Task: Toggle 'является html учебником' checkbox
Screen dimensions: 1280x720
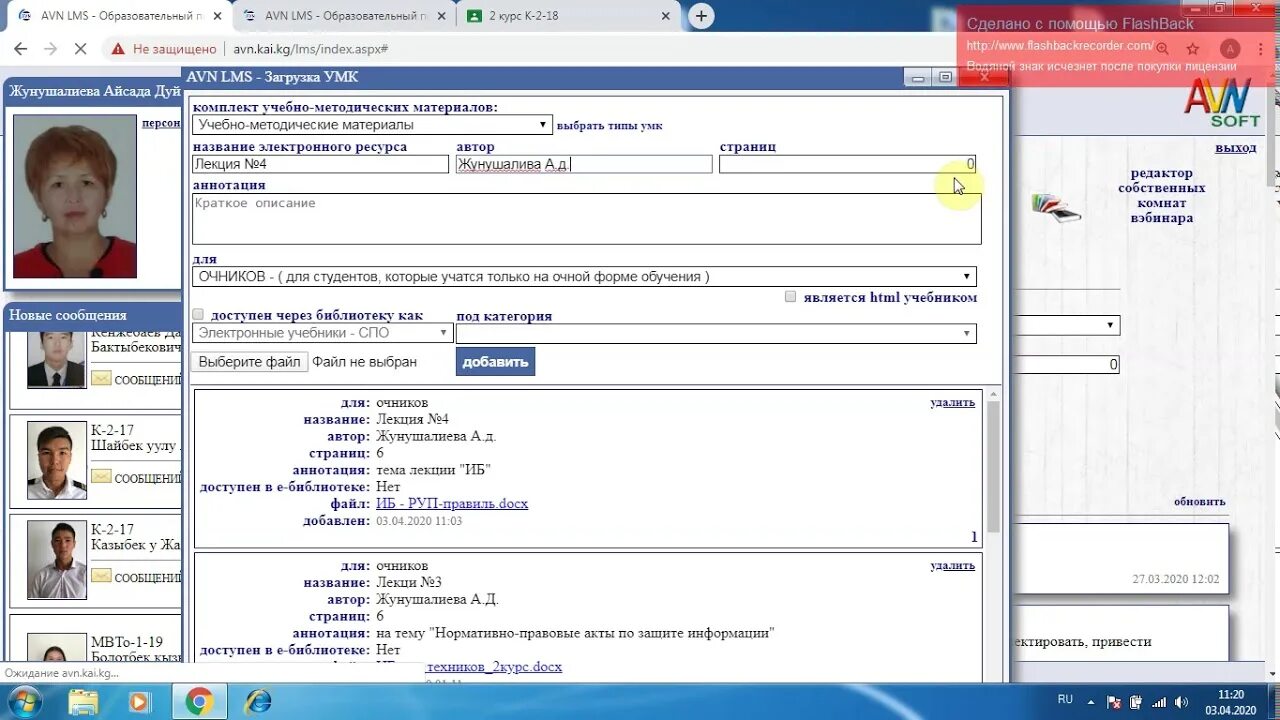Action: [791, 296]
